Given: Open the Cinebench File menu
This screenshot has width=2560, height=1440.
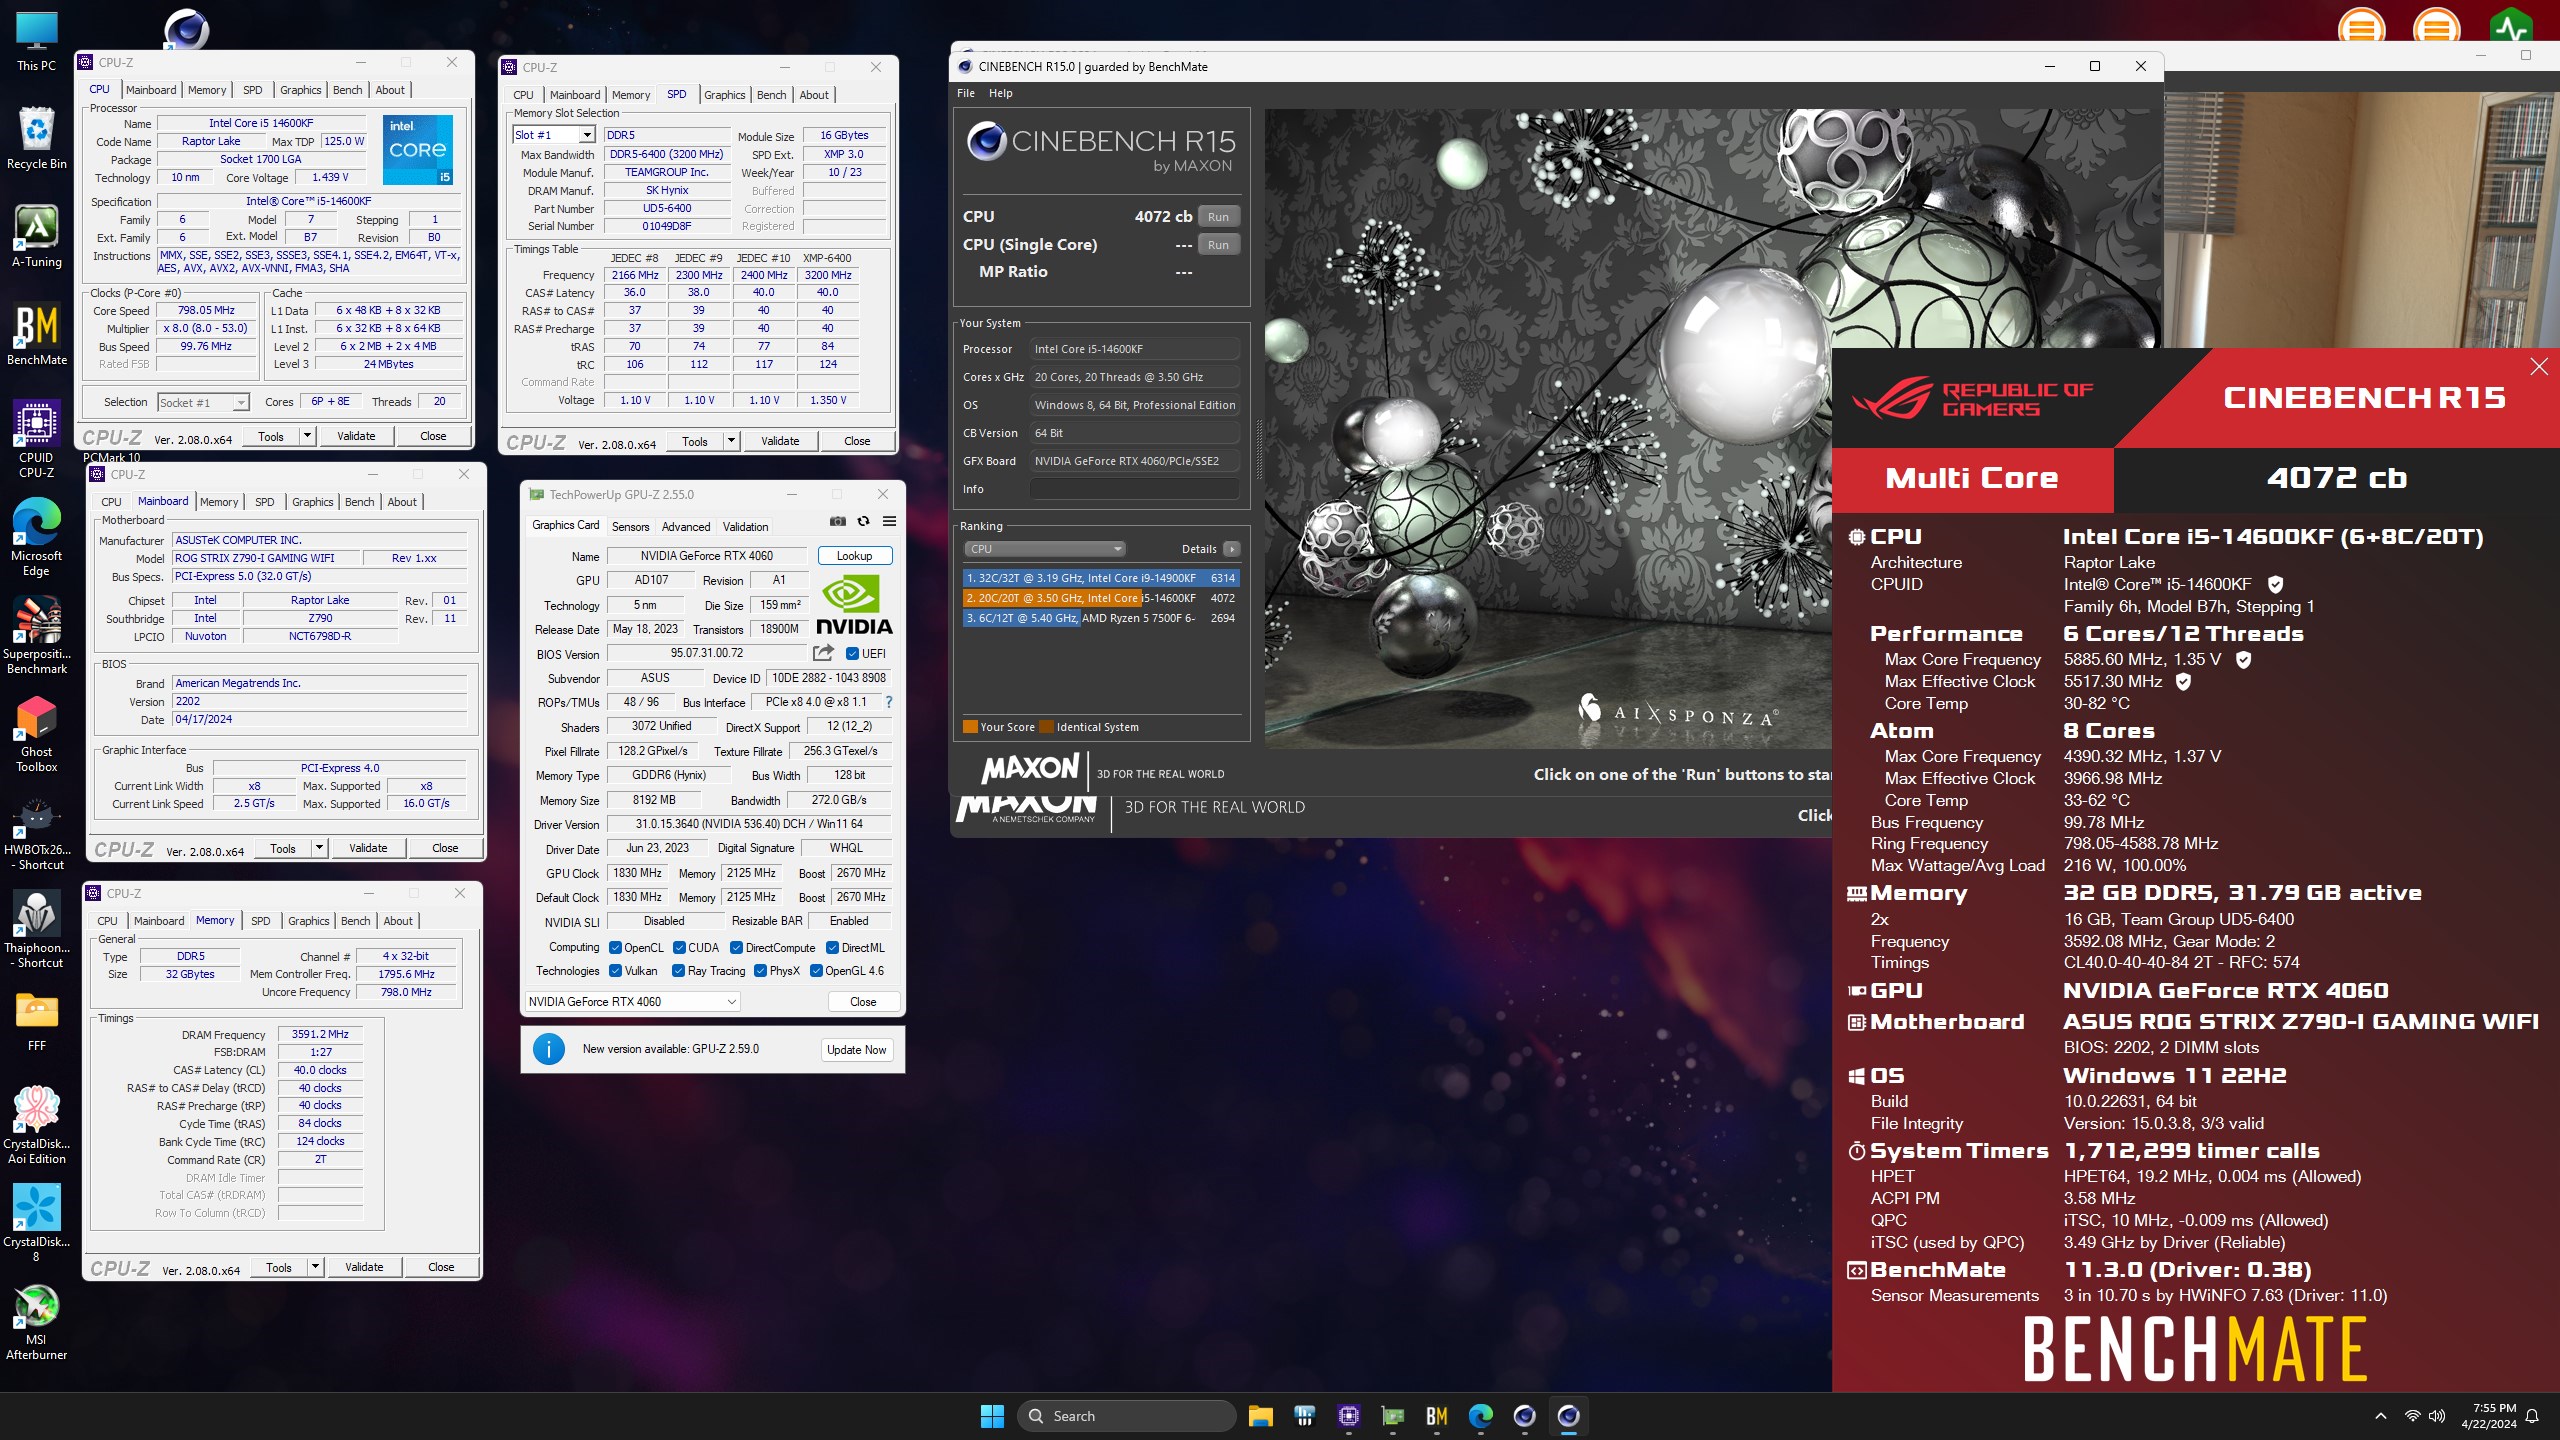Looking at the screenshot, I should [966, 93].
